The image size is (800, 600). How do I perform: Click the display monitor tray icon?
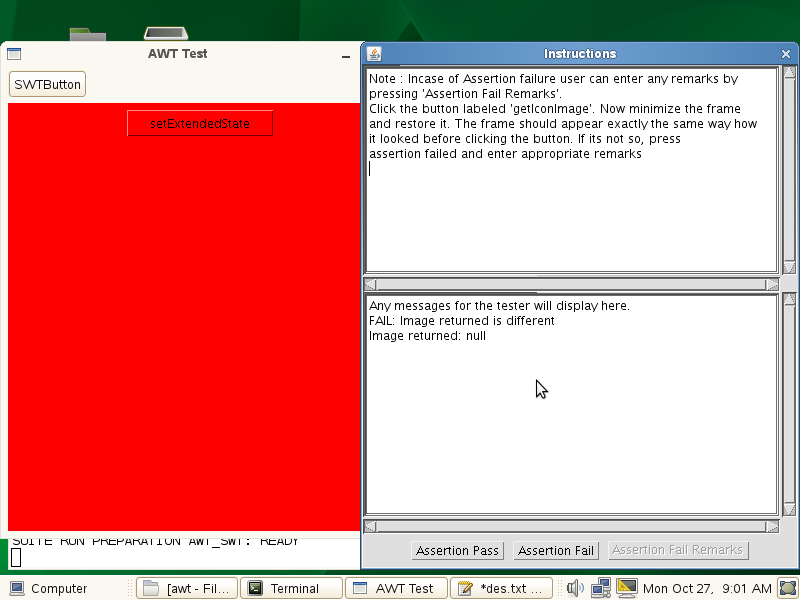627,588
